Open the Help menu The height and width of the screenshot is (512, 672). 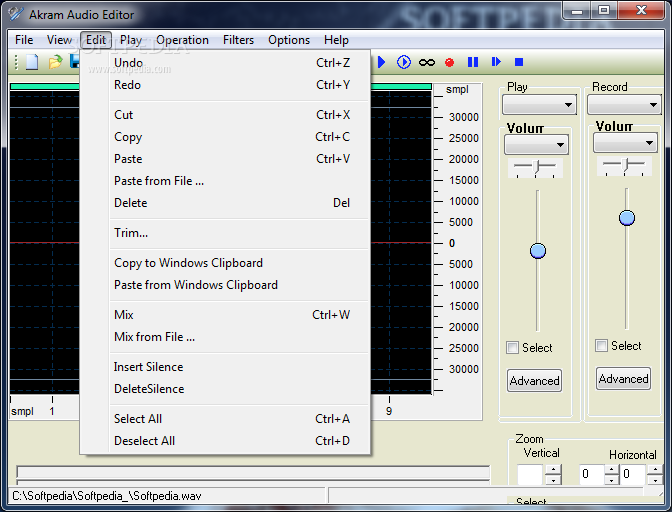(x=336, y=40)
